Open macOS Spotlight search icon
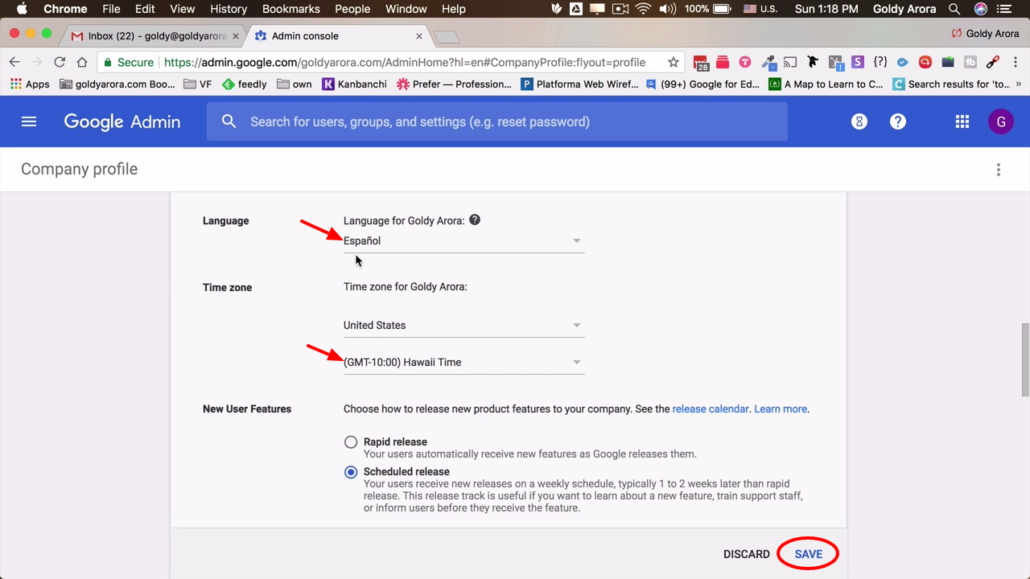 954,9
